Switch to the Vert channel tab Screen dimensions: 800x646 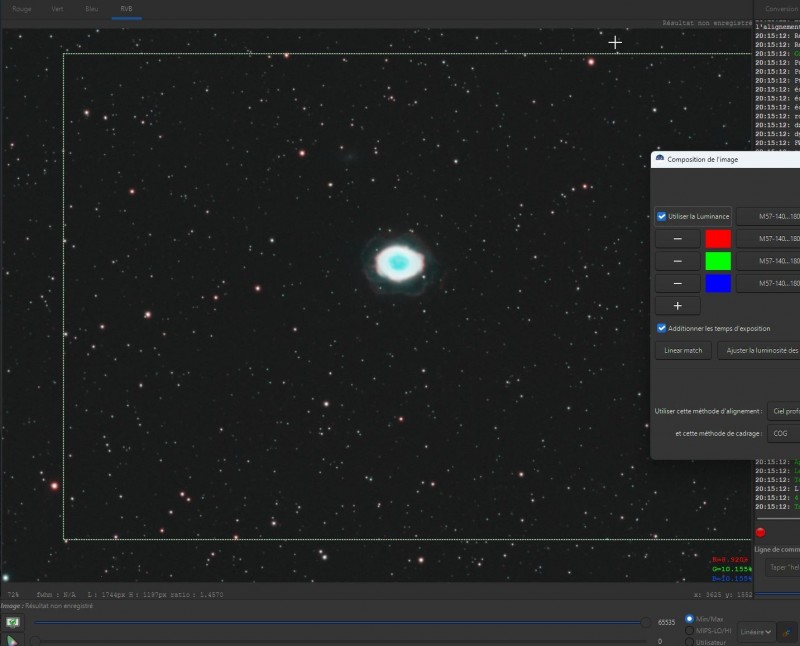[57, 9]
